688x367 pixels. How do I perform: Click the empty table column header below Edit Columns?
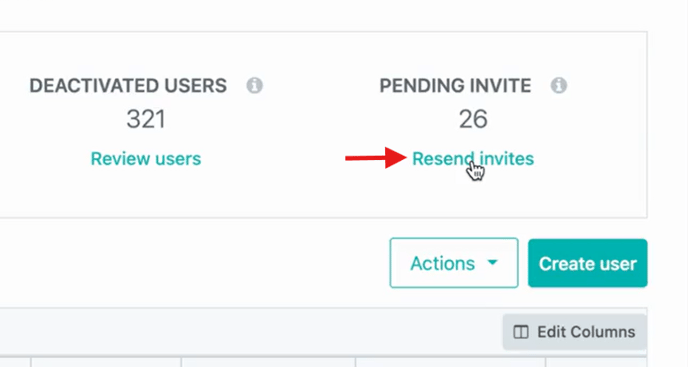(x=596, y=362)
